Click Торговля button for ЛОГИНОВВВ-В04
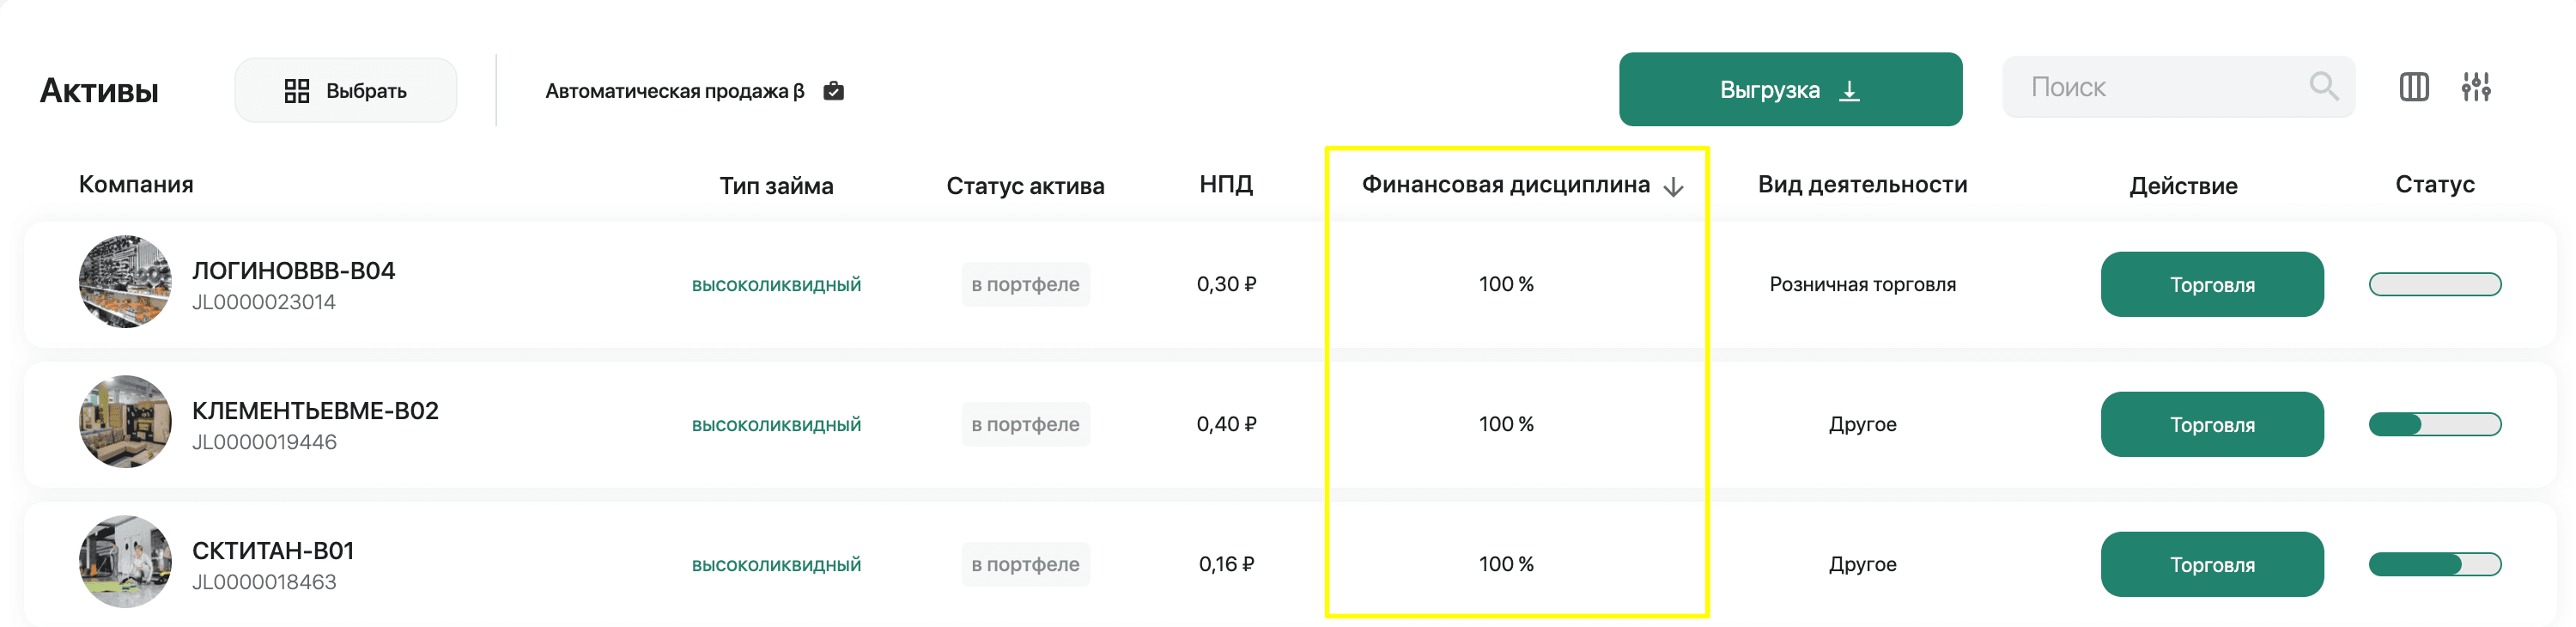The width and height of the screenshot is (2576, 627). (x=2211, y=285)
